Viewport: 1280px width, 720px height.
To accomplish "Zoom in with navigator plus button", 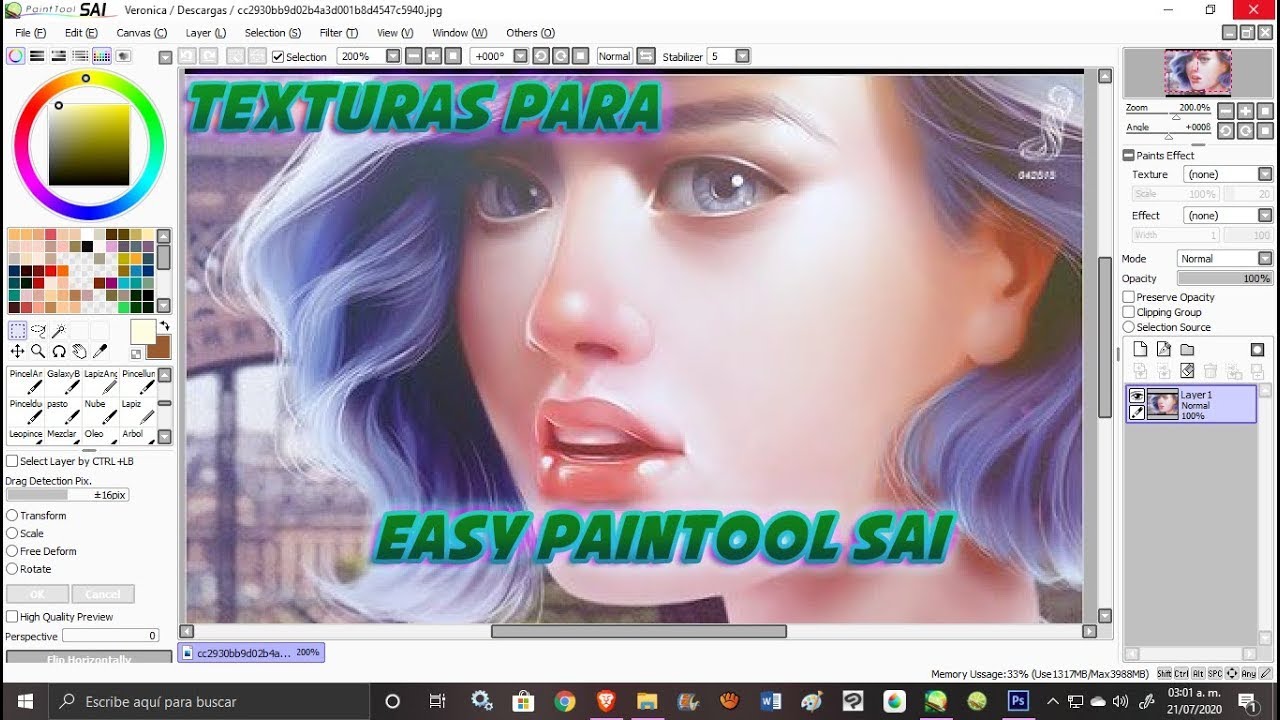I will tap(1245, 112).
